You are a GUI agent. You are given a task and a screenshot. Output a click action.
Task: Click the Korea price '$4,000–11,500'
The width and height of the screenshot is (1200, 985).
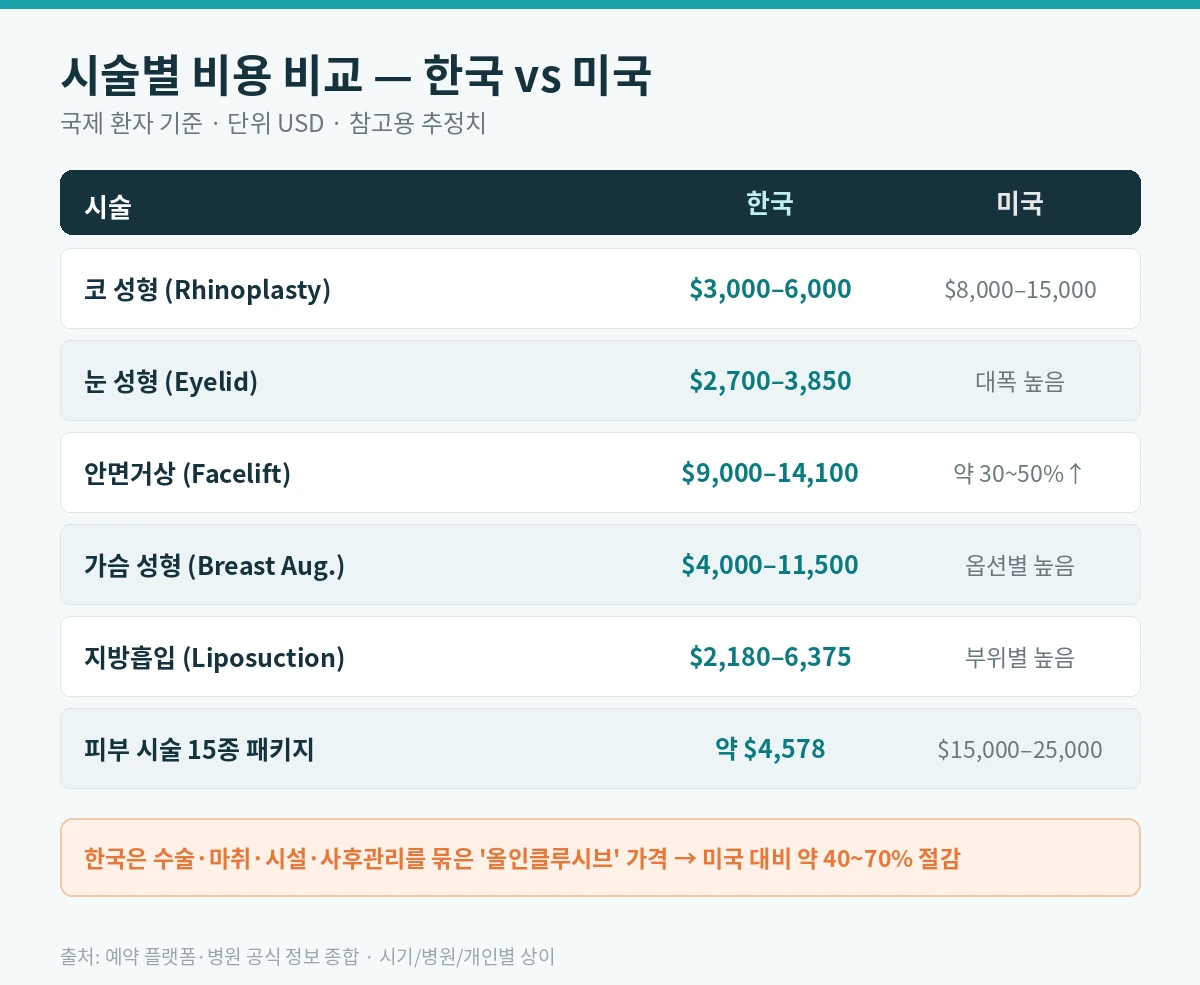[x=770, y=565]
